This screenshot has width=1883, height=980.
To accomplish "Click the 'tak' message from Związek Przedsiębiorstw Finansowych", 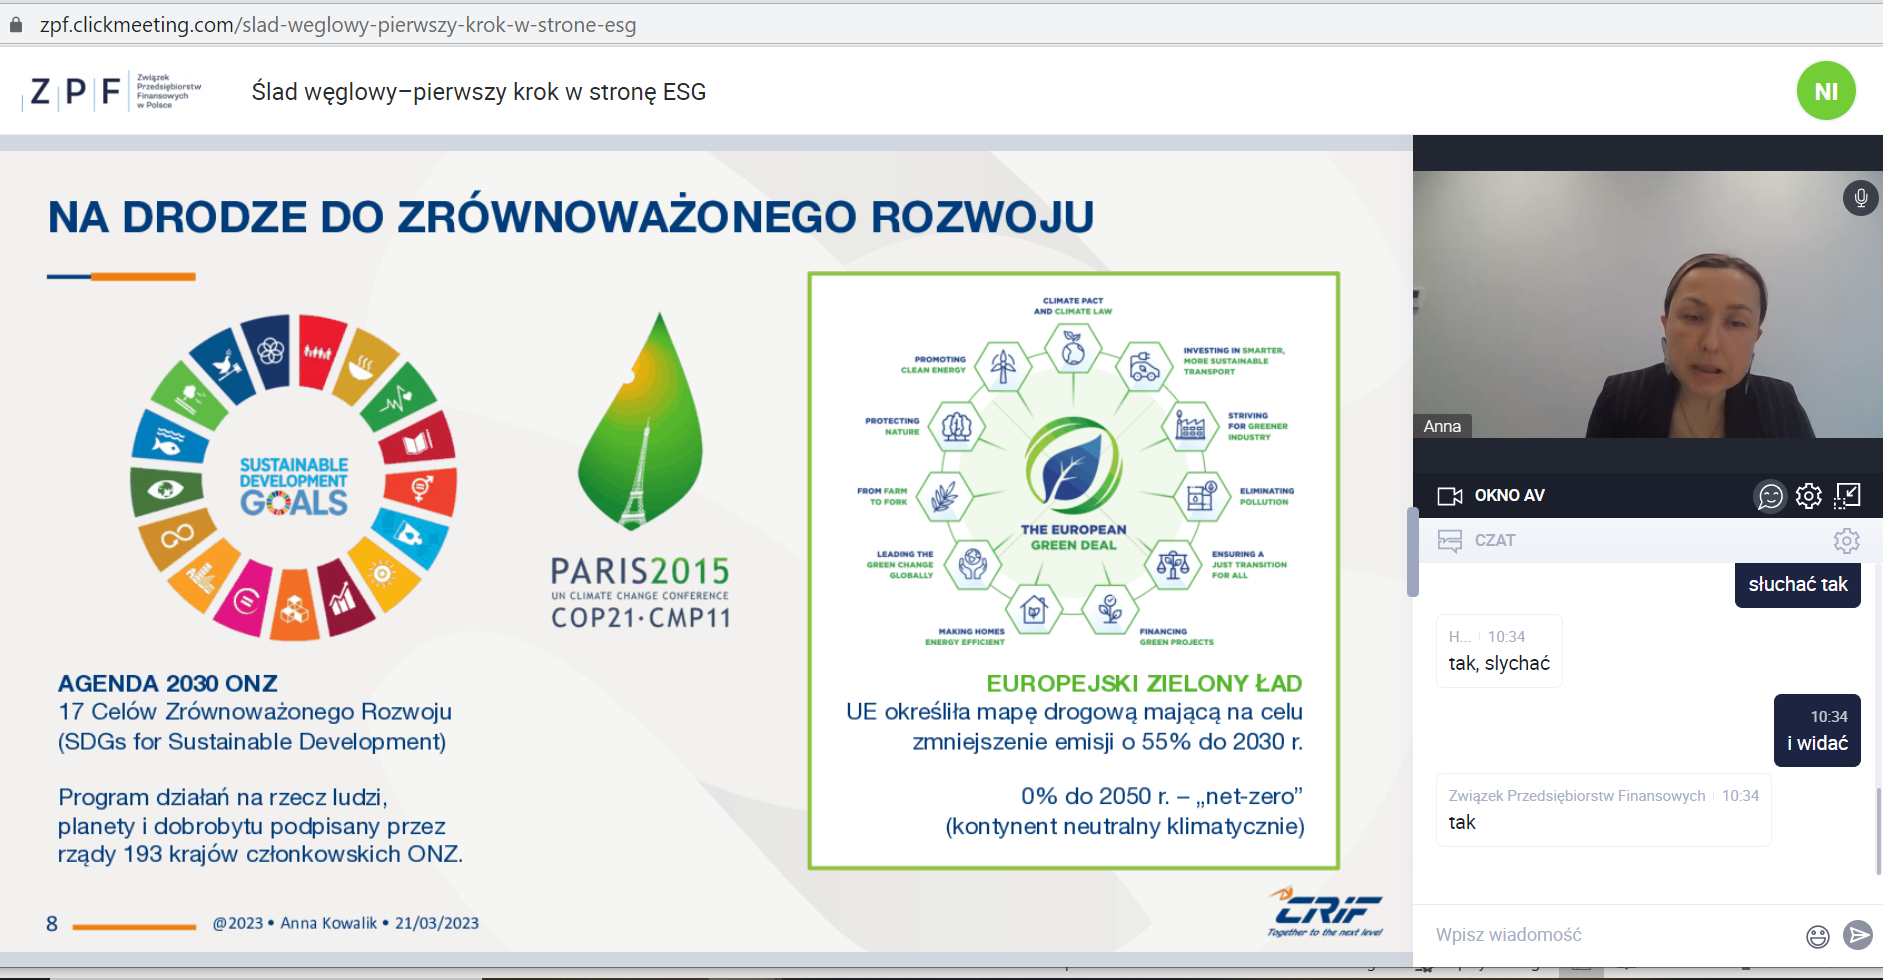I will [x=1603, y=810].
